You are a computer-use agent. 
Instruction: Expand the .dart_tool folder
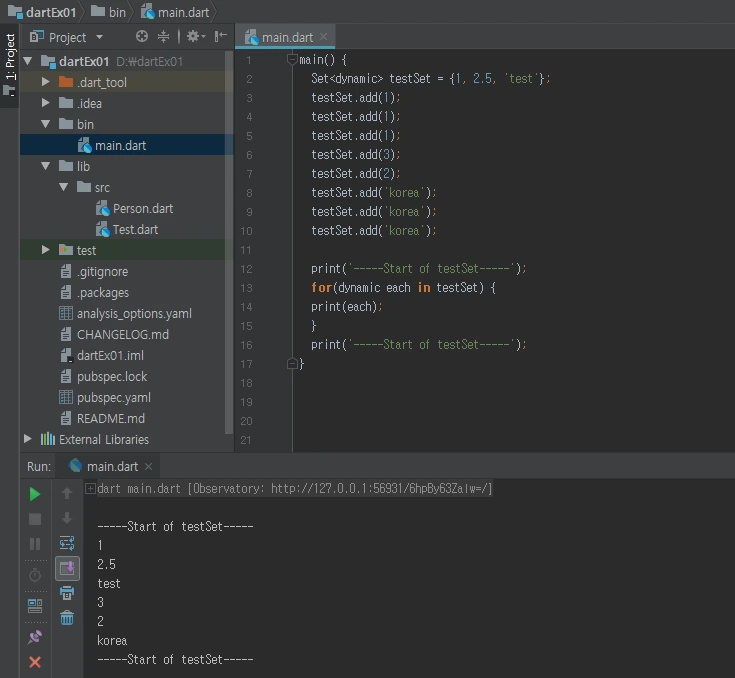point(45,82)
